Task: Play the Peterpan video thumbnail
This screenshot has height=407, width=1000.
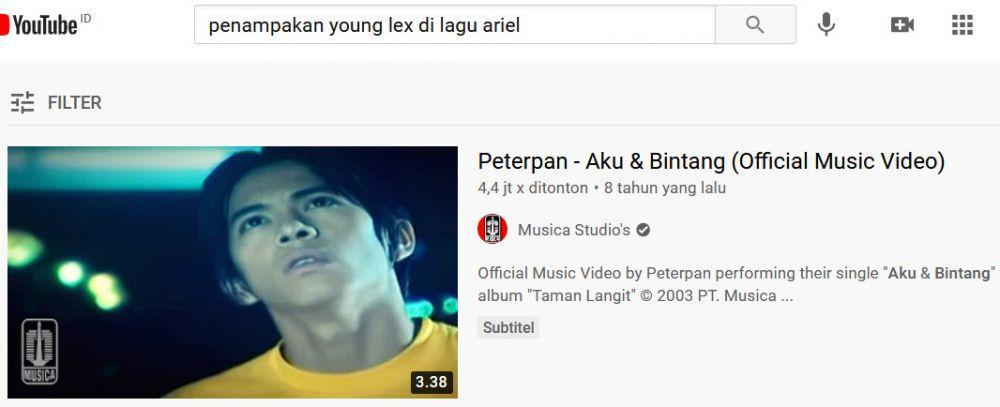Action: [x=233, y=272]
